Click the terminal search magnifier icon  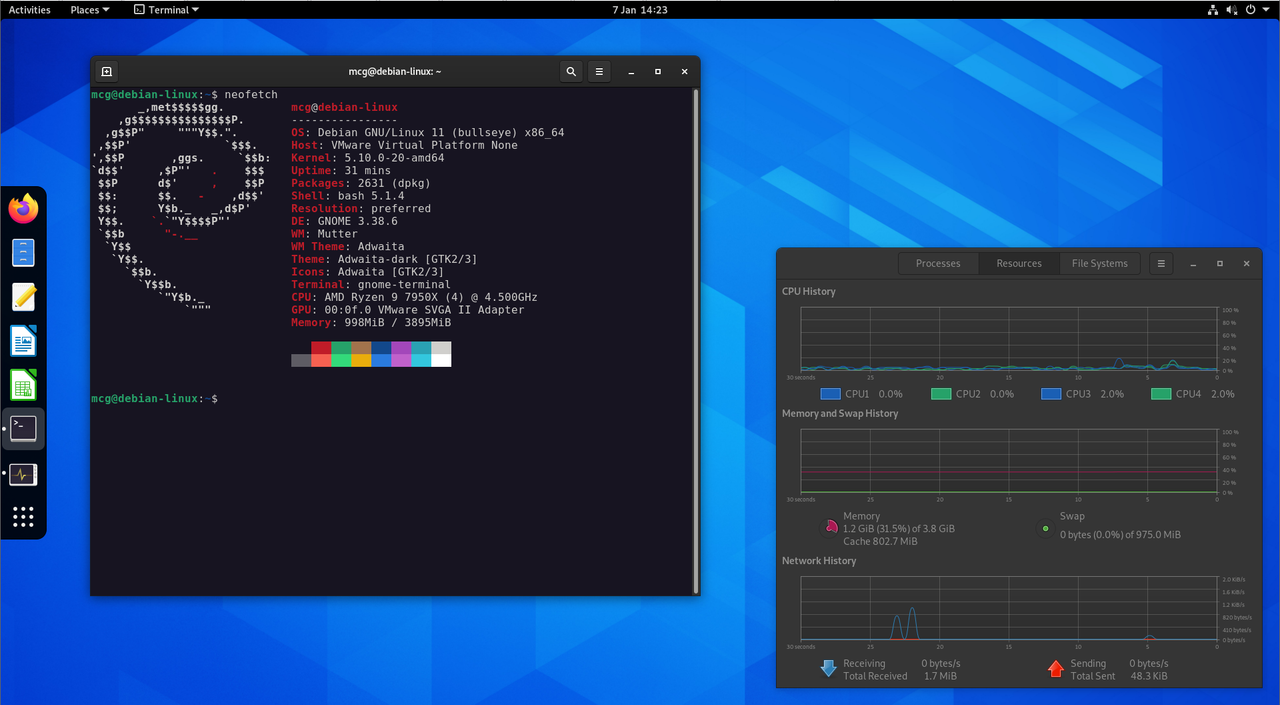(570, 72)
